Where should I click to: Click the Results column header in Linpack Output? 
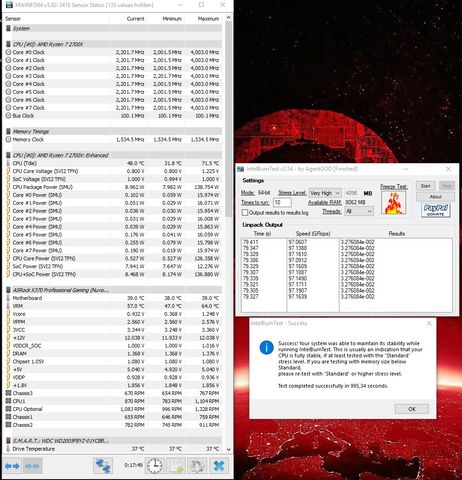pyautogui.click(x=396, y=234)
